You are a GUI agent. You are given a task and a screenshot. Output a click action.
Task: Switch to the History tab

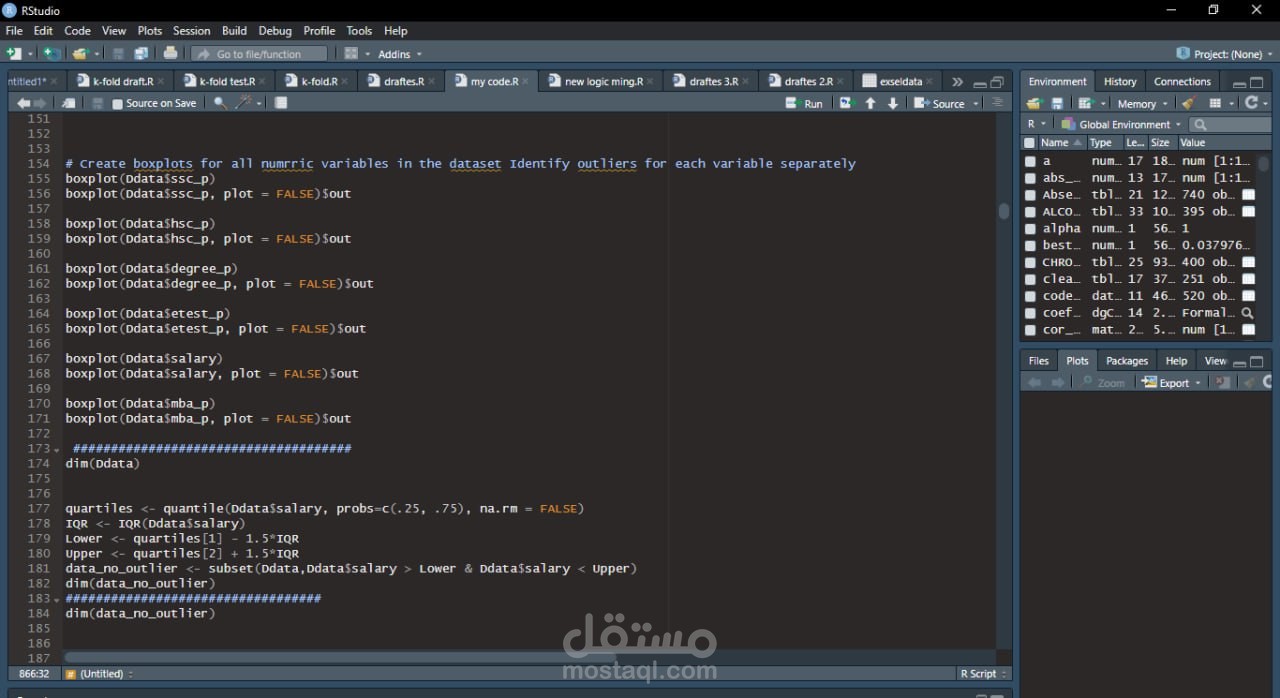click(x=1120, y=82)
